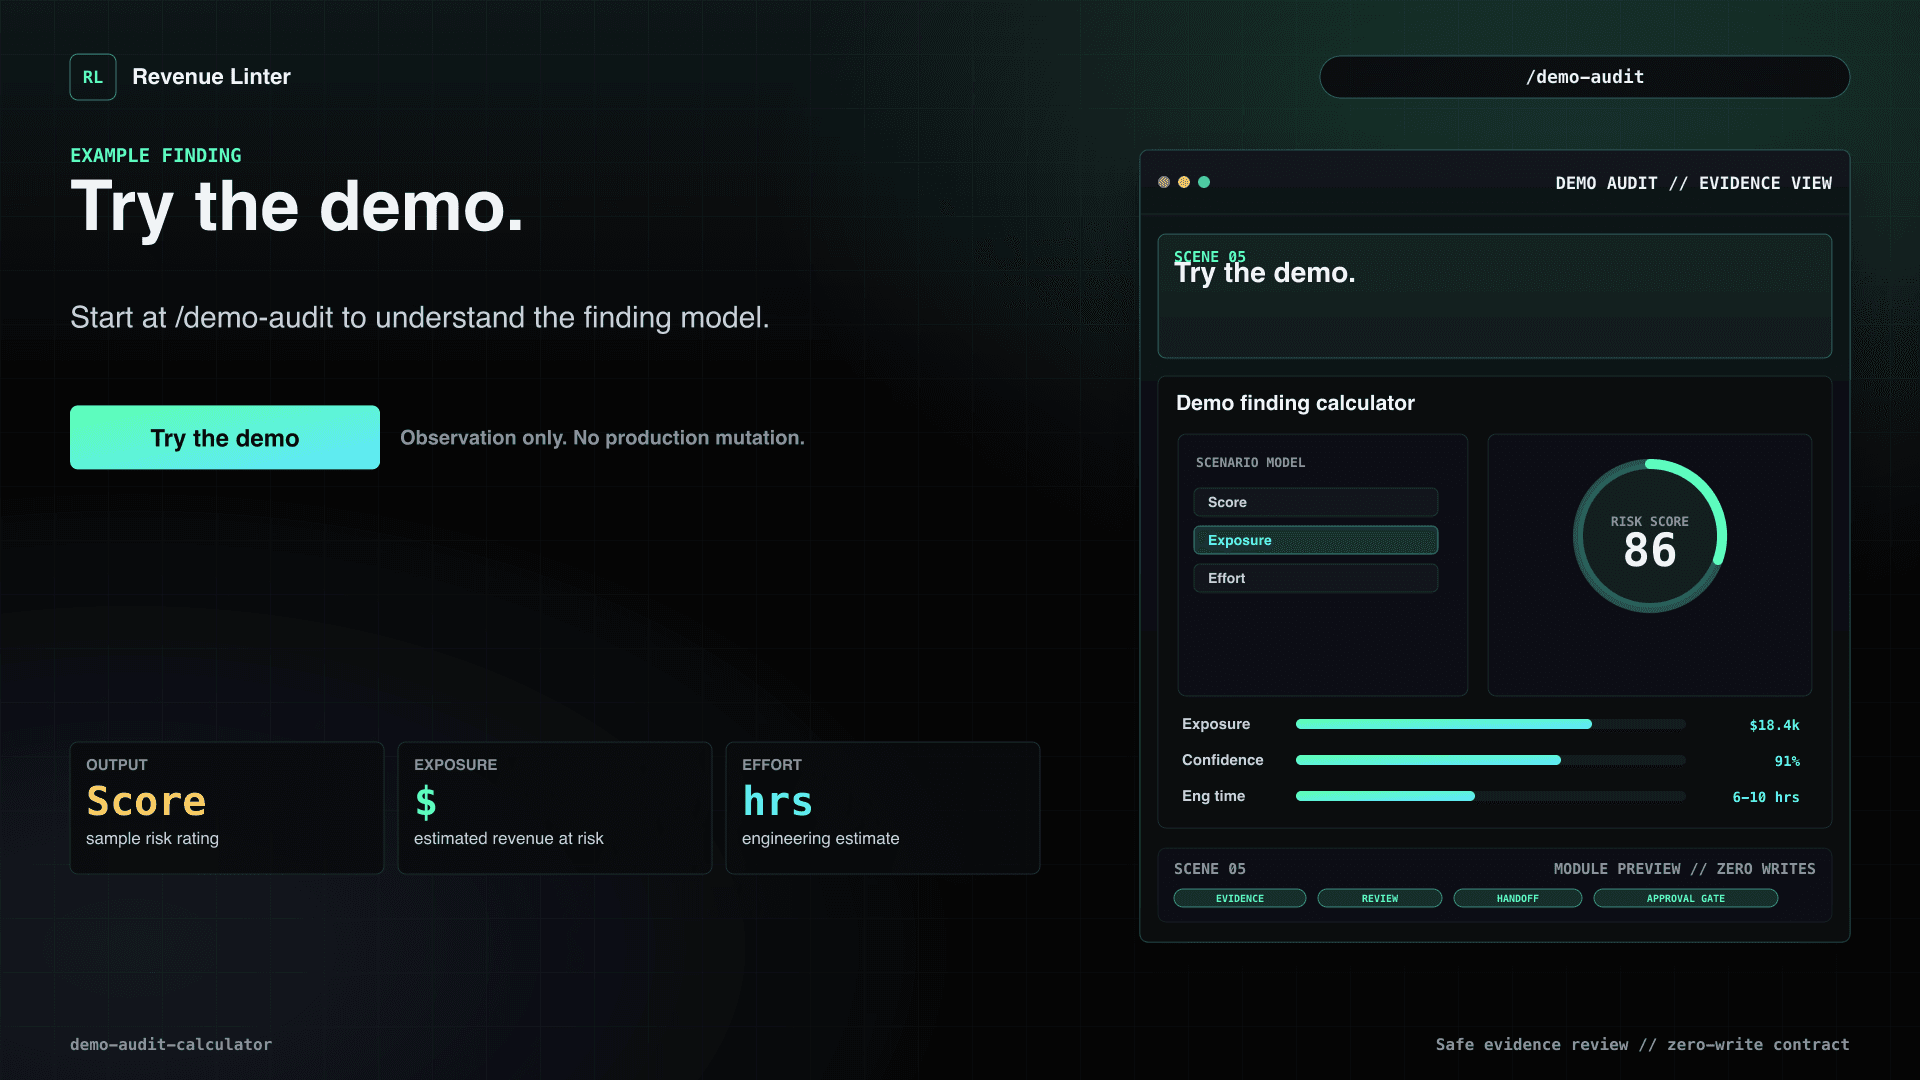
Task: Click the green window dot
Action: click(1204, 182)
